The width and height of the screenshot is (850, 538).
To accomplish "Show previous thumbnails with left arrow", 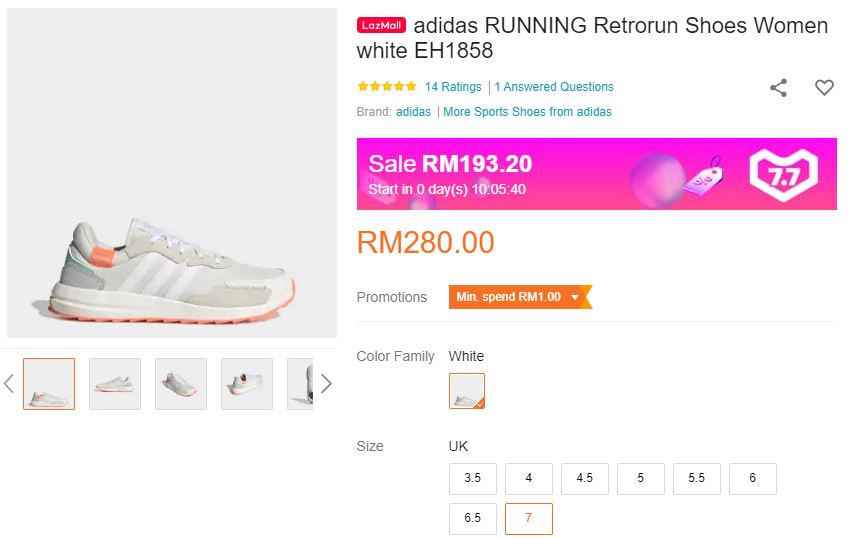I will 9,384.
